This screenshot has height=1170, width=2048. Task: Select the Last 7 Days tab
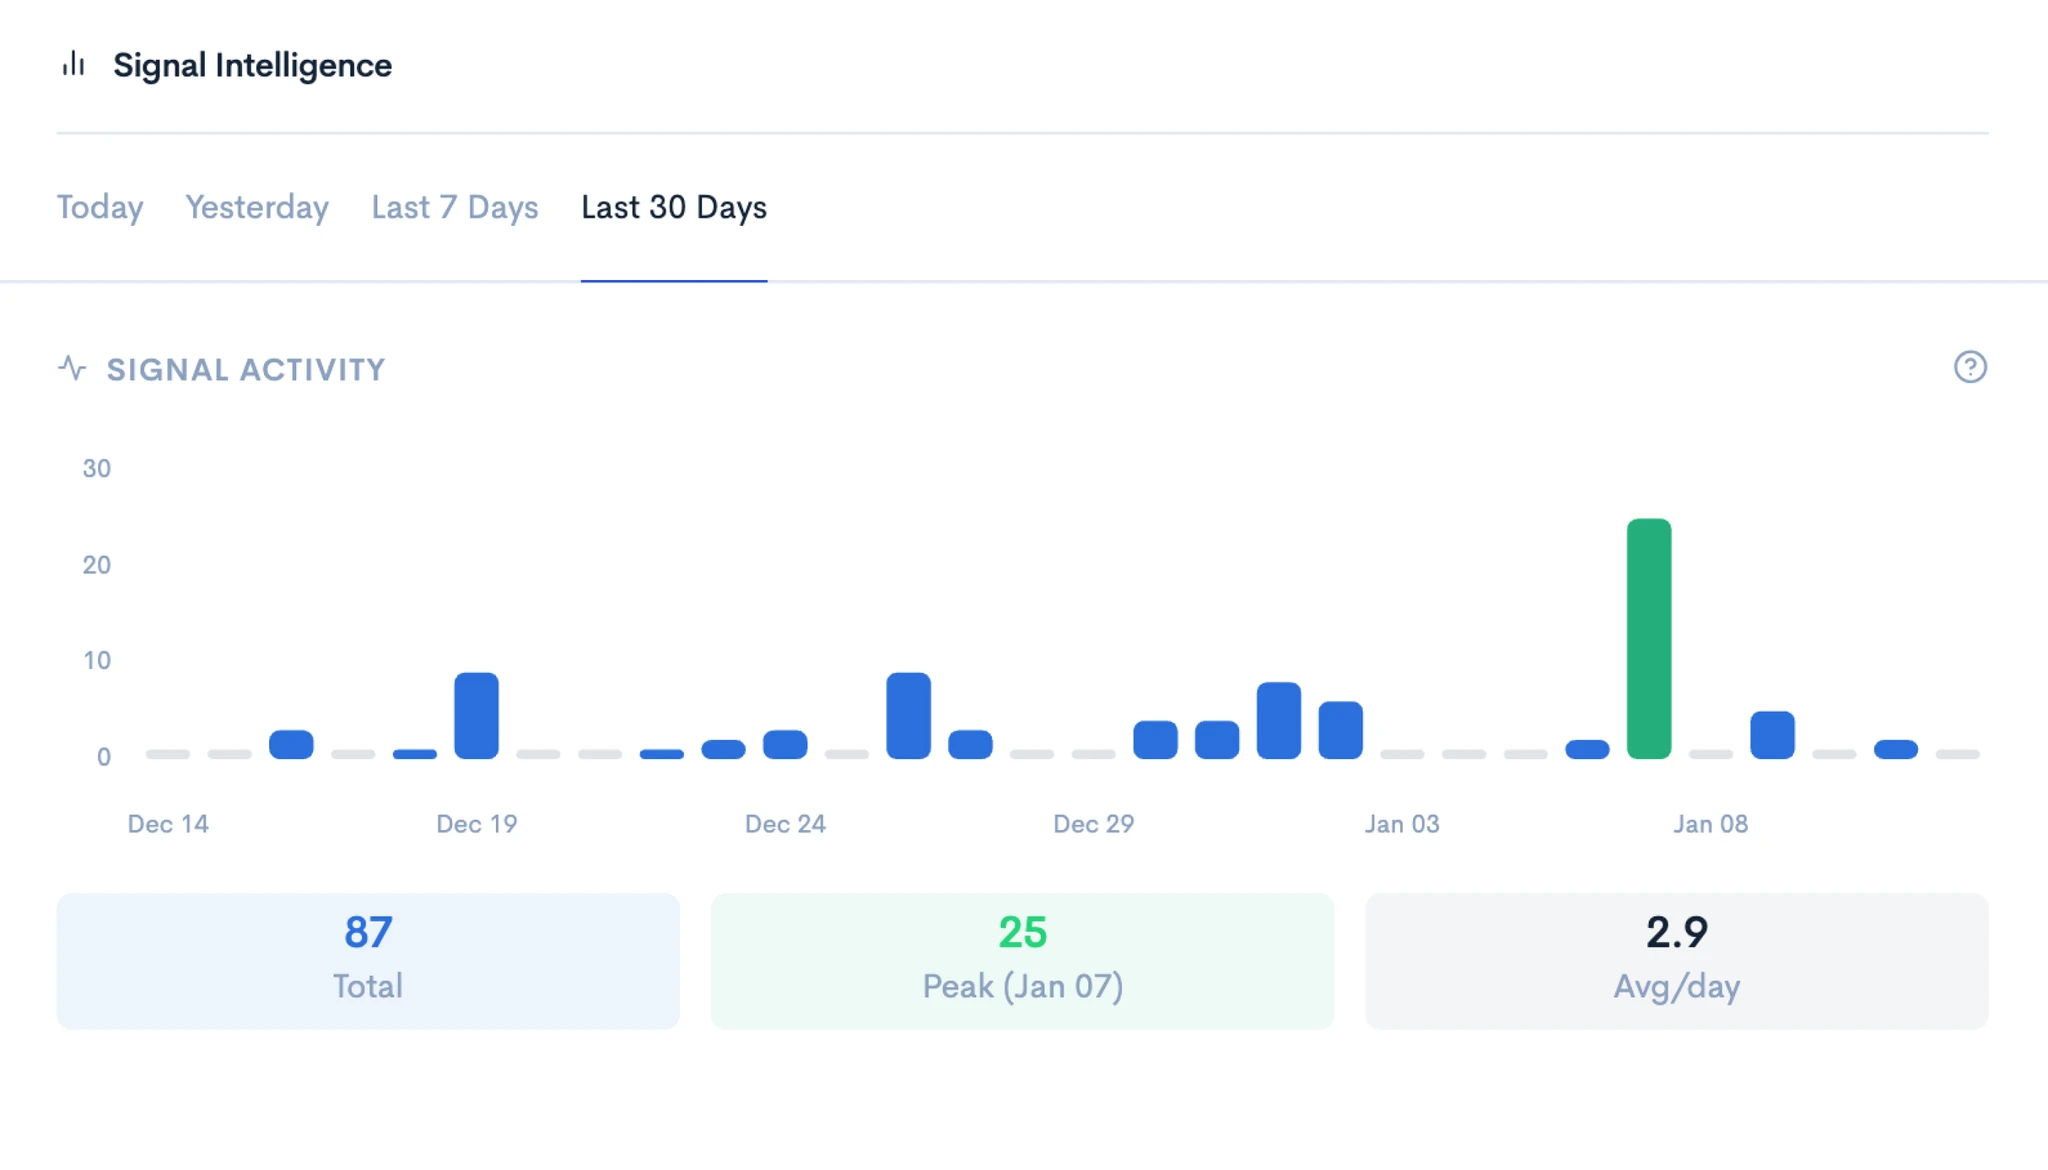click(x=455, y=207)
